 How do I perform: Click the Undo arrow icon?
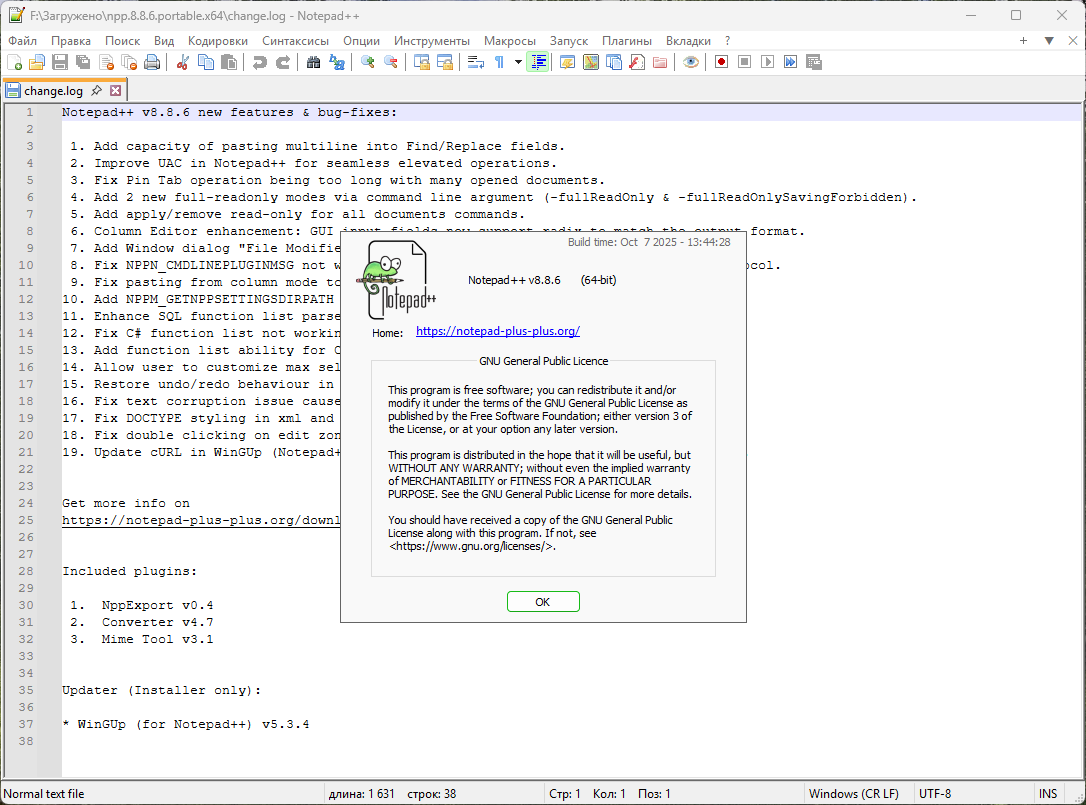[260, 62]
